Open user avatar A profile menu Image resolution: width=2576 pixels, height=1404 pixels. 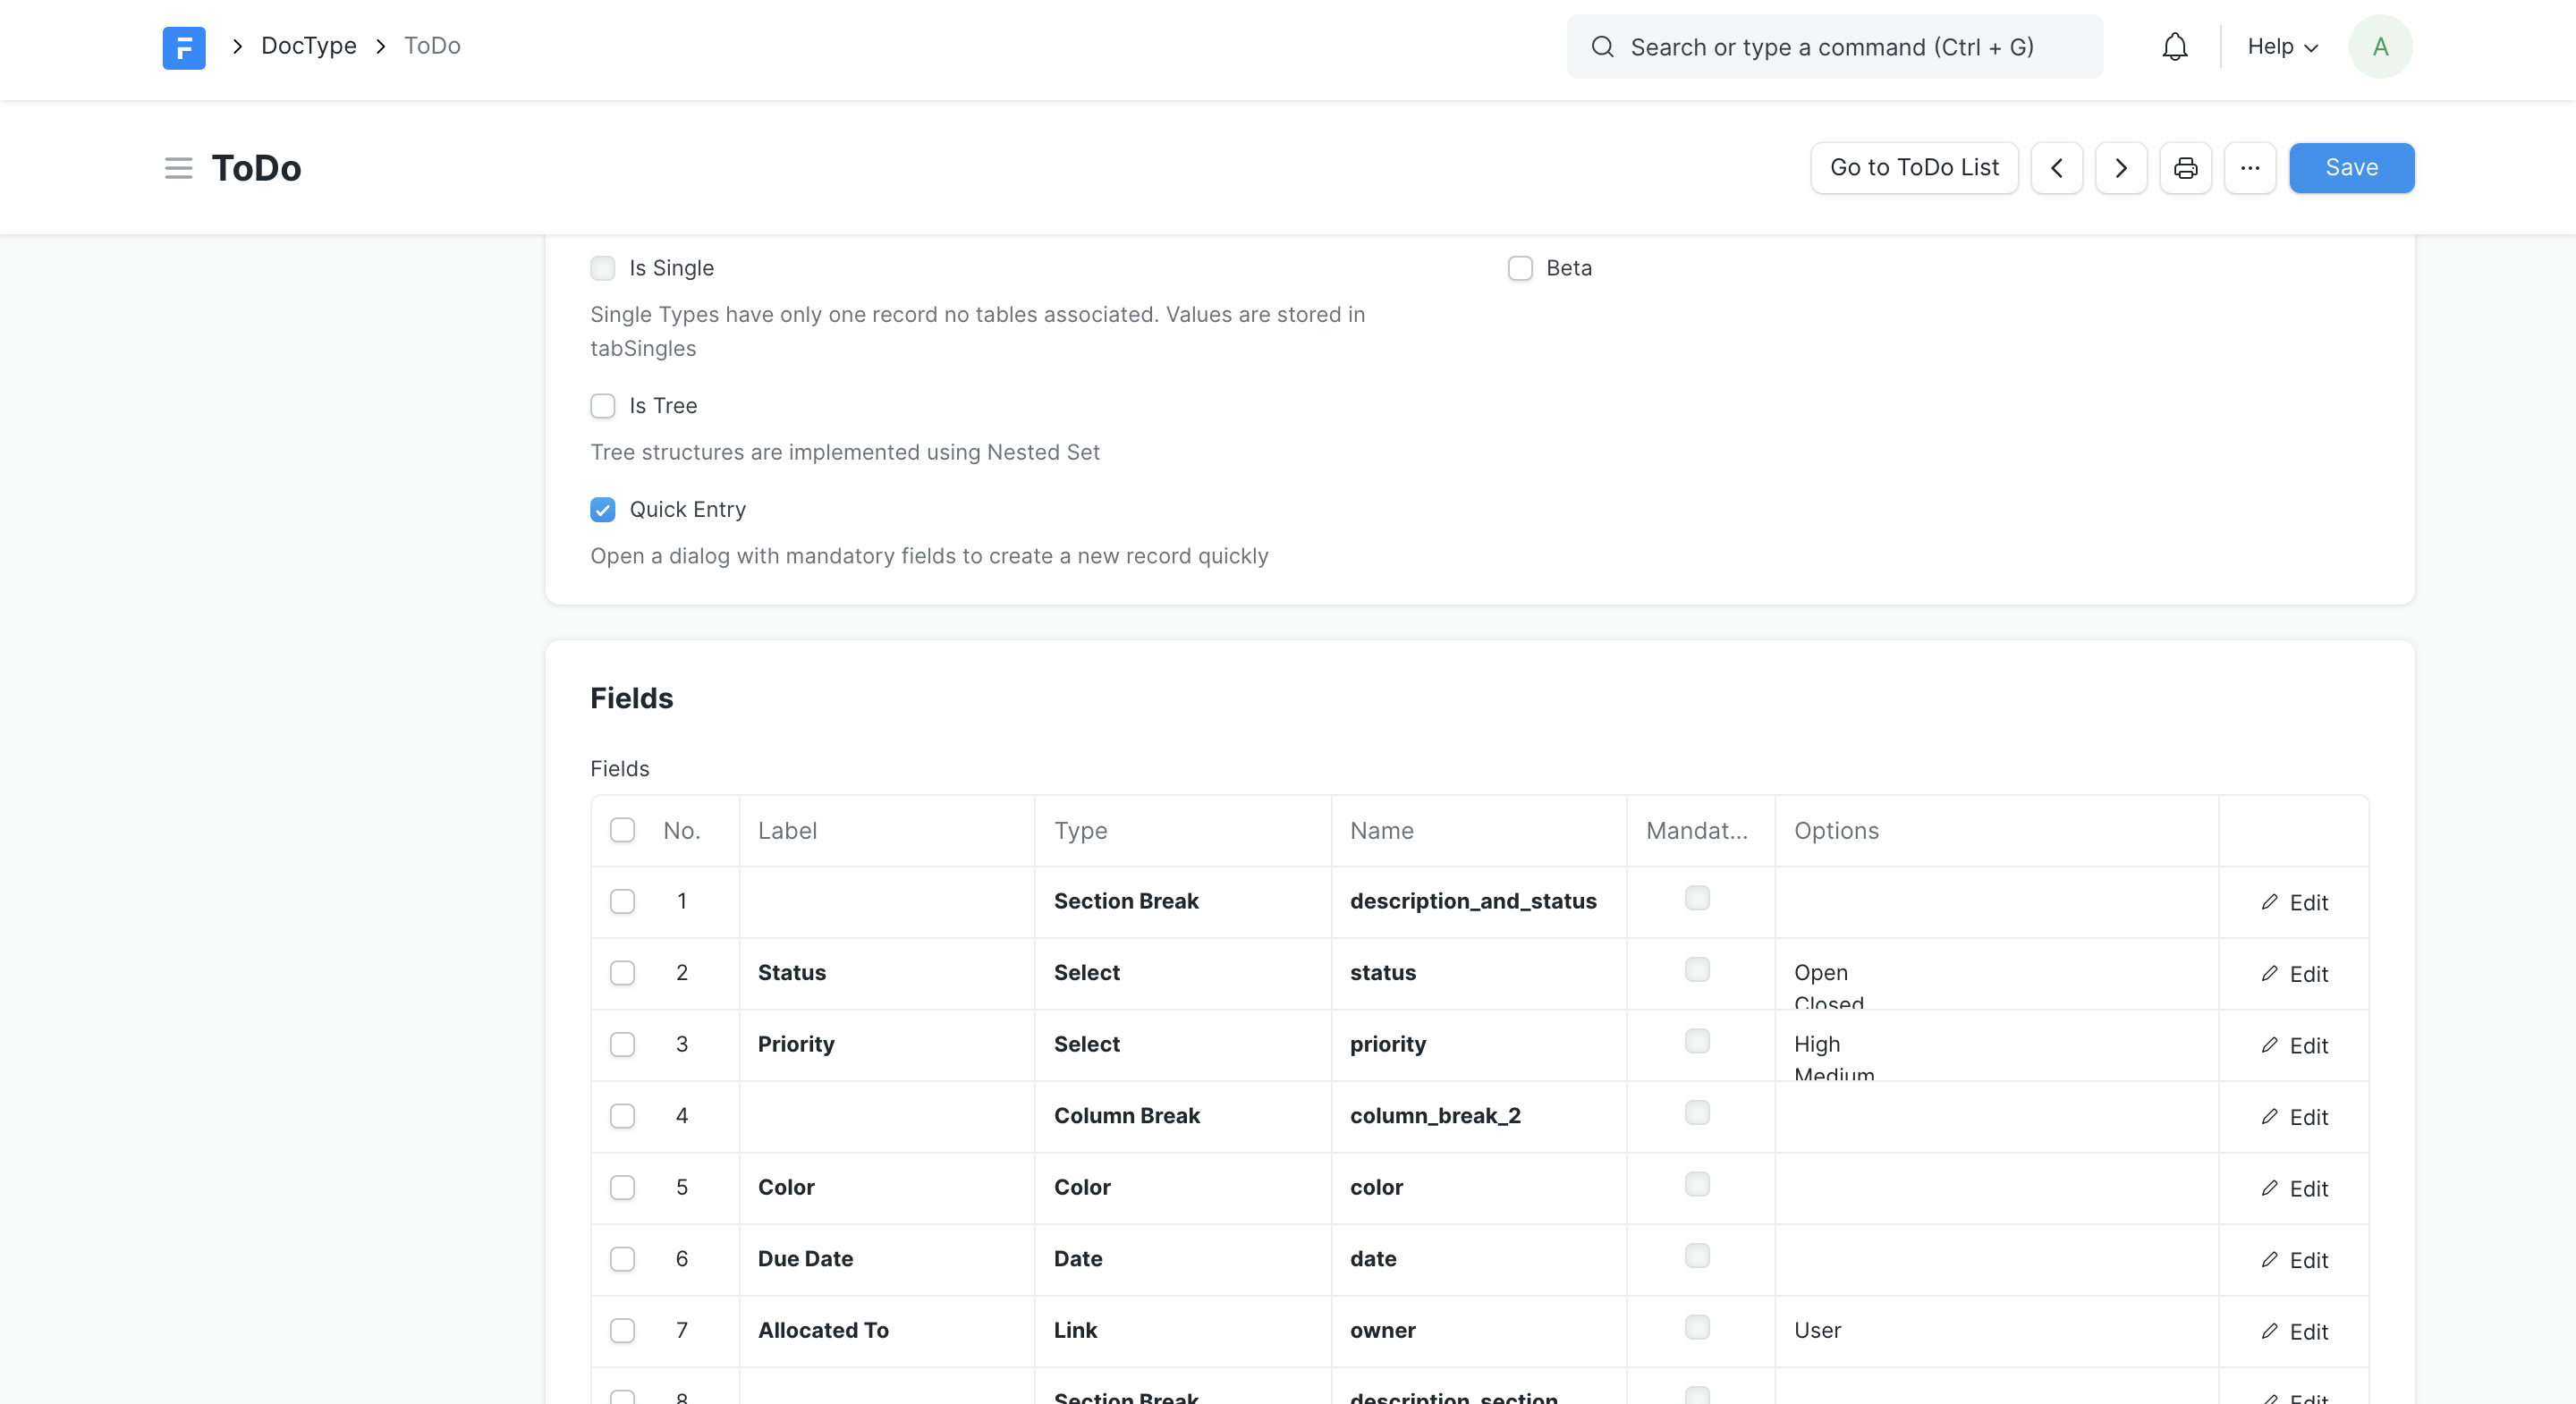(2379, 47)
